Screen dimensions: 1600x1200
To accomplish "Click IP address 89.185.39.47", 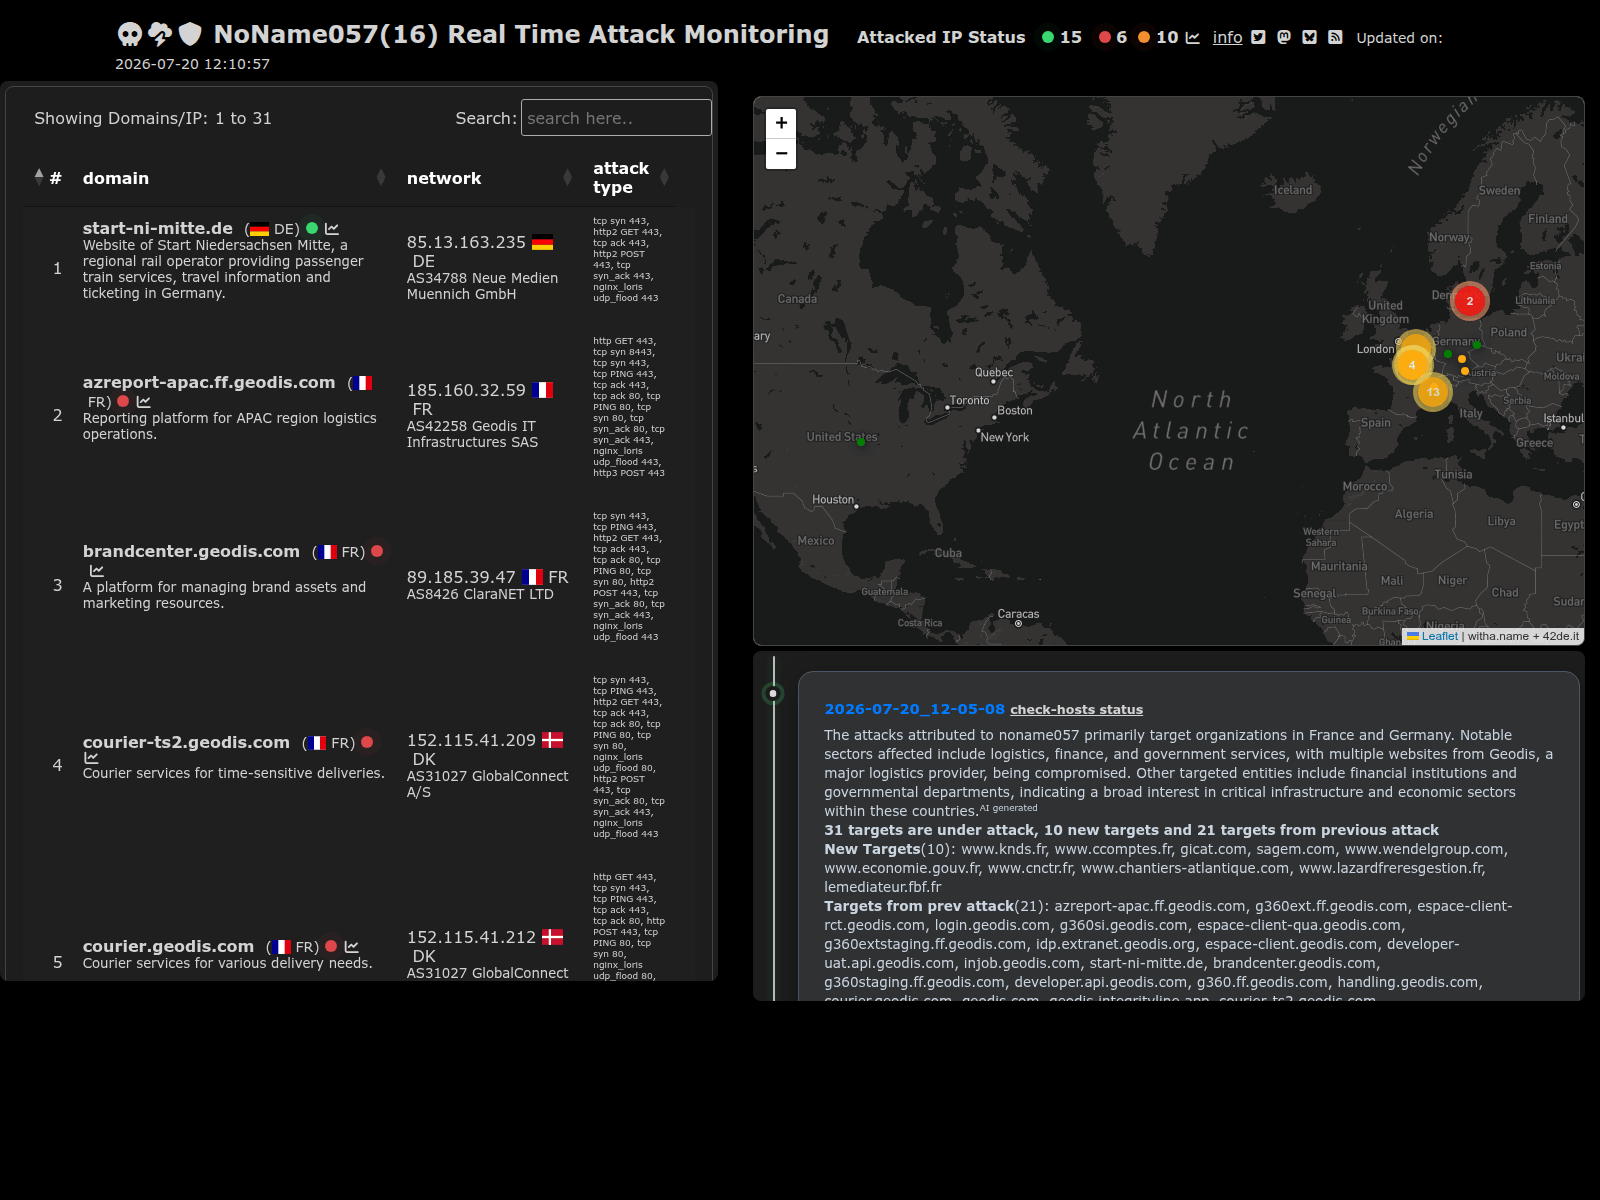I will click(x=461, y=577).
